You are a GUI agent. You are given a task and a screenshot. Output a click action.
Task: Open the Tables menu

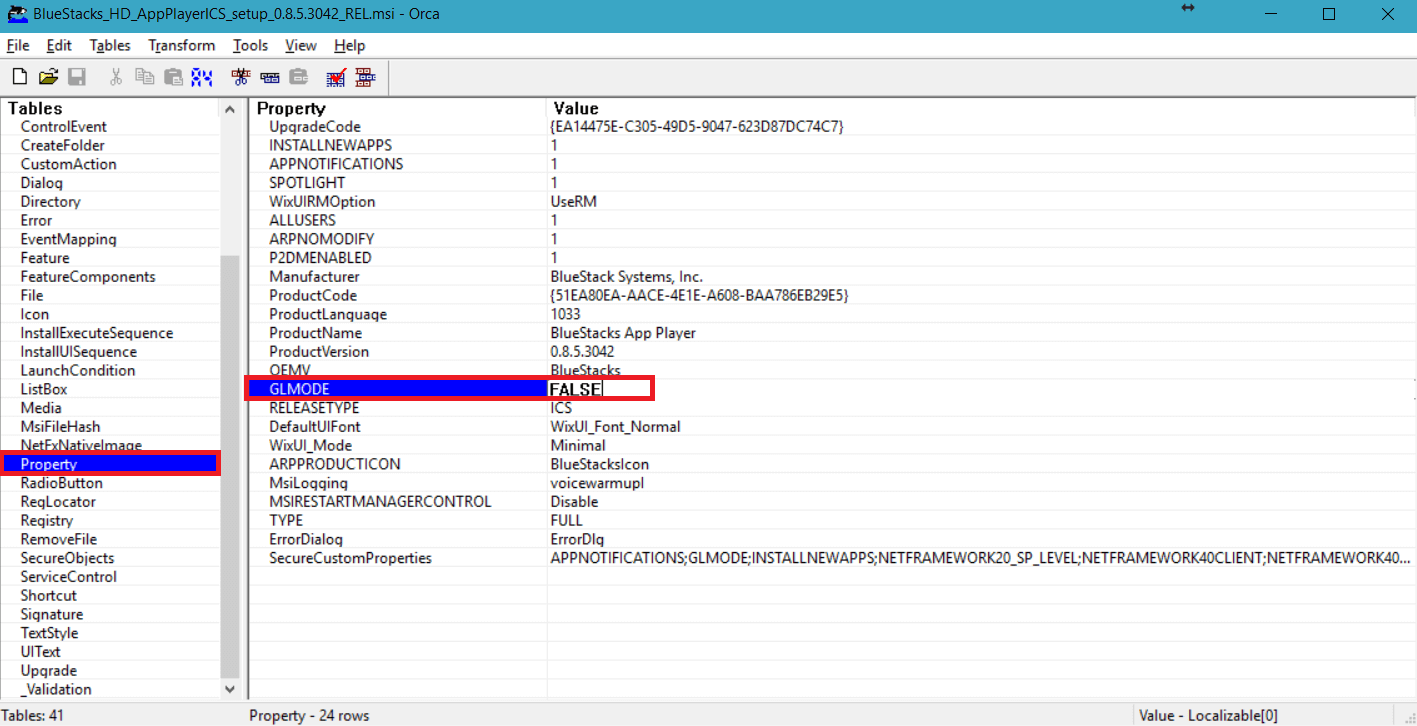(109, 45)
